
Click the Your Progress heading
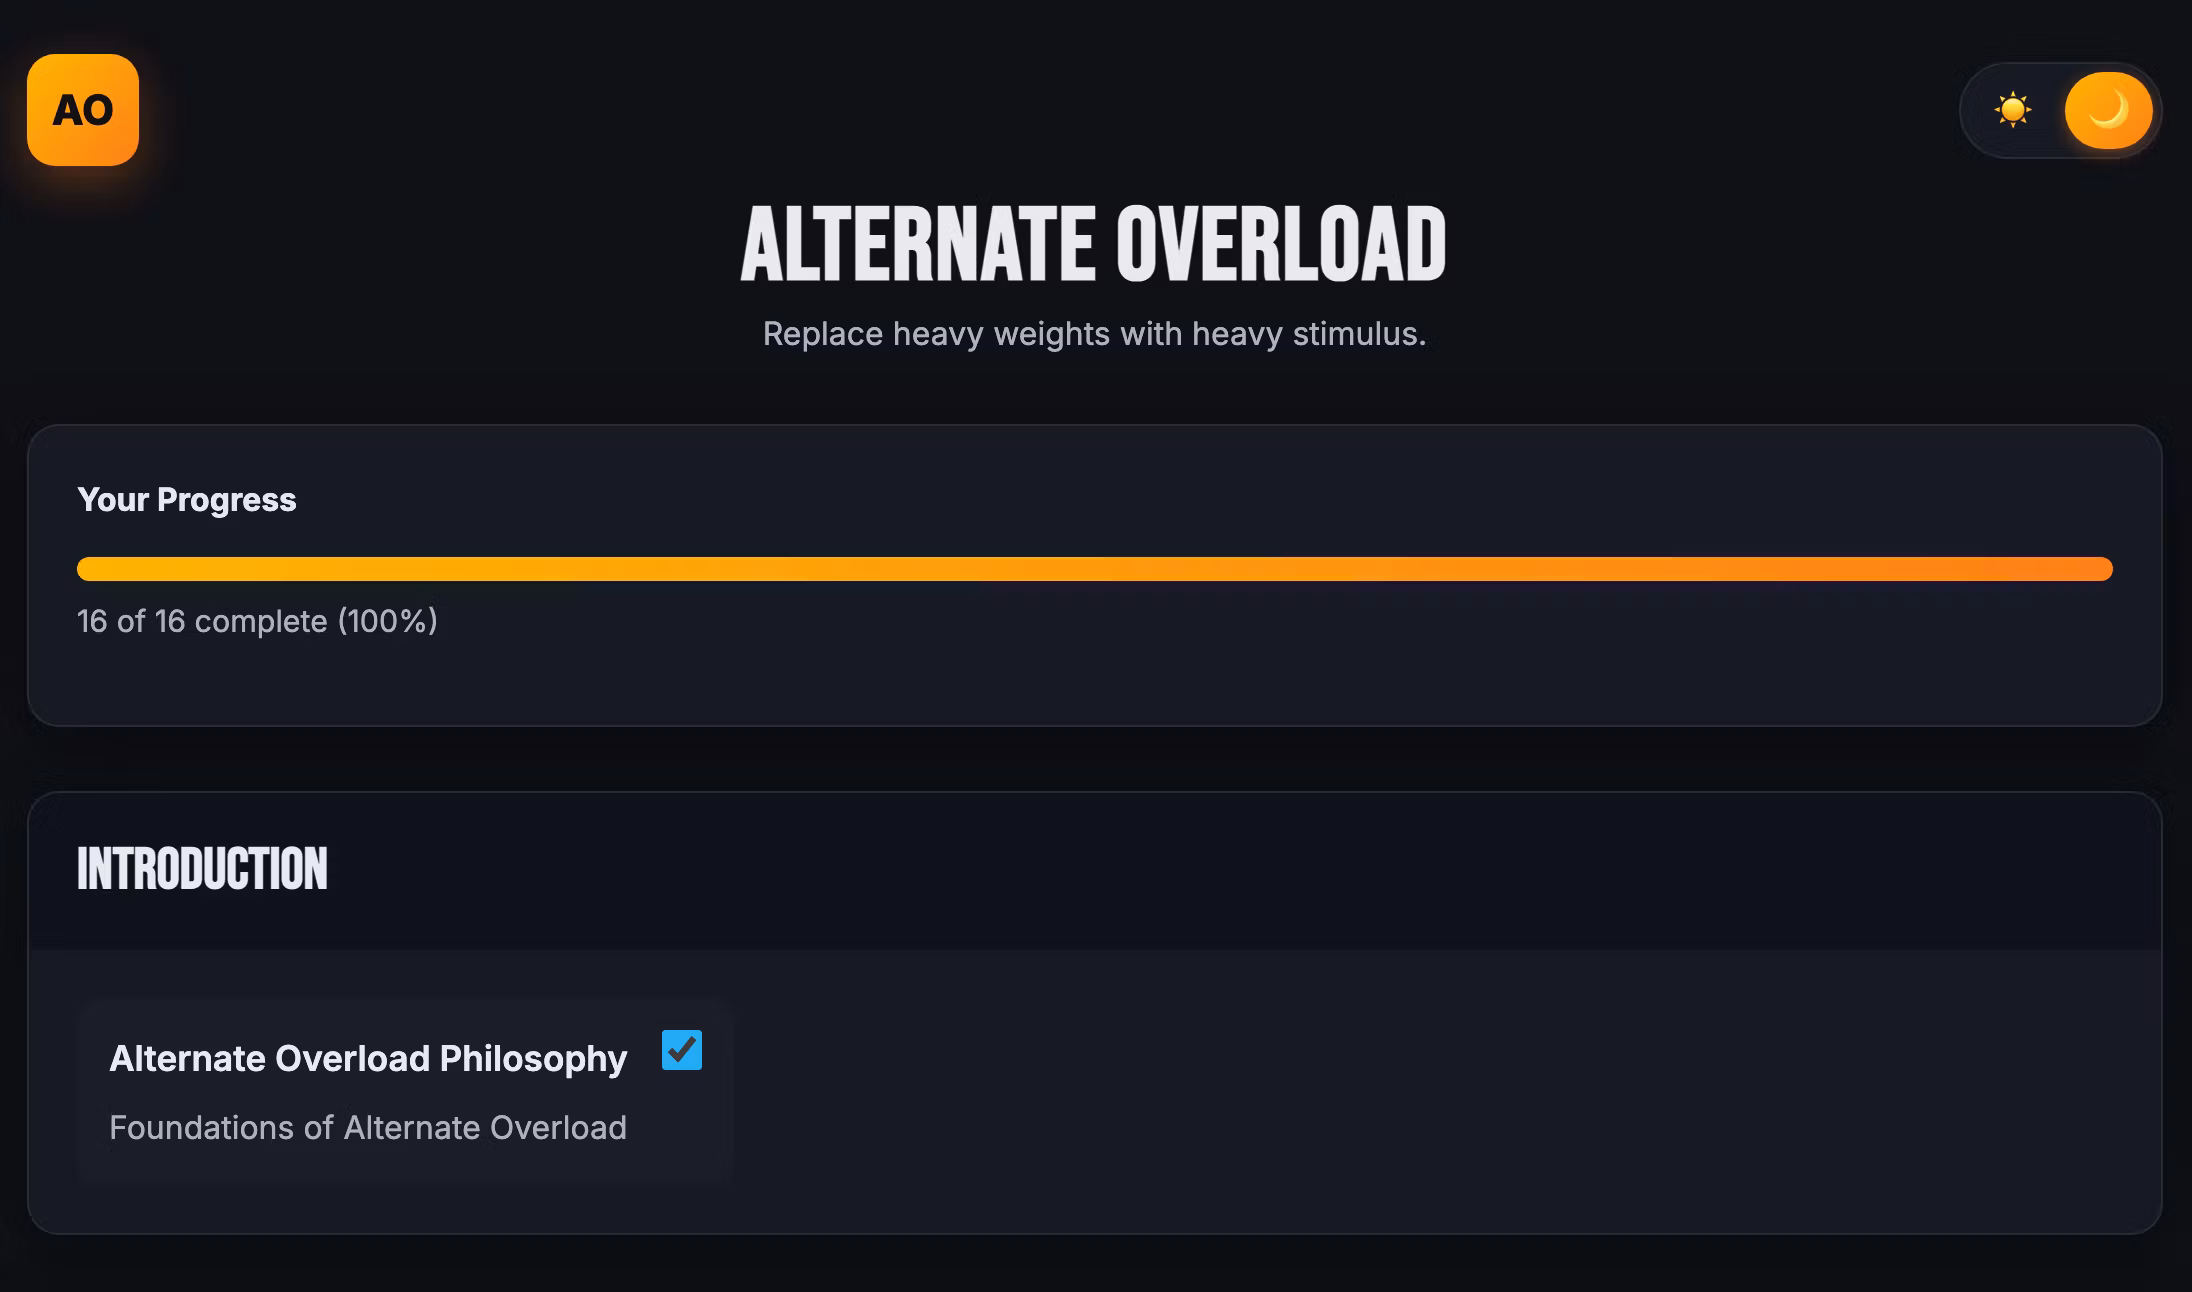click(x=187, y=499)
